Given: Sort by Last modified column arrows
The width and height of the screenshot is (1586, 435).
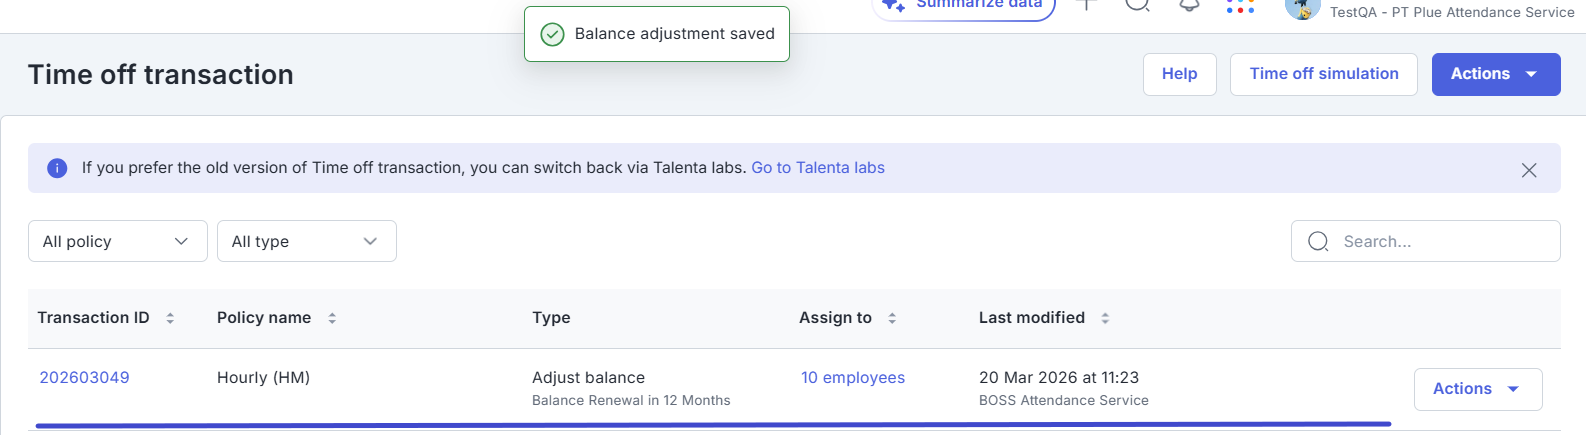Looking at the screenshot, I should (1105, 318).
